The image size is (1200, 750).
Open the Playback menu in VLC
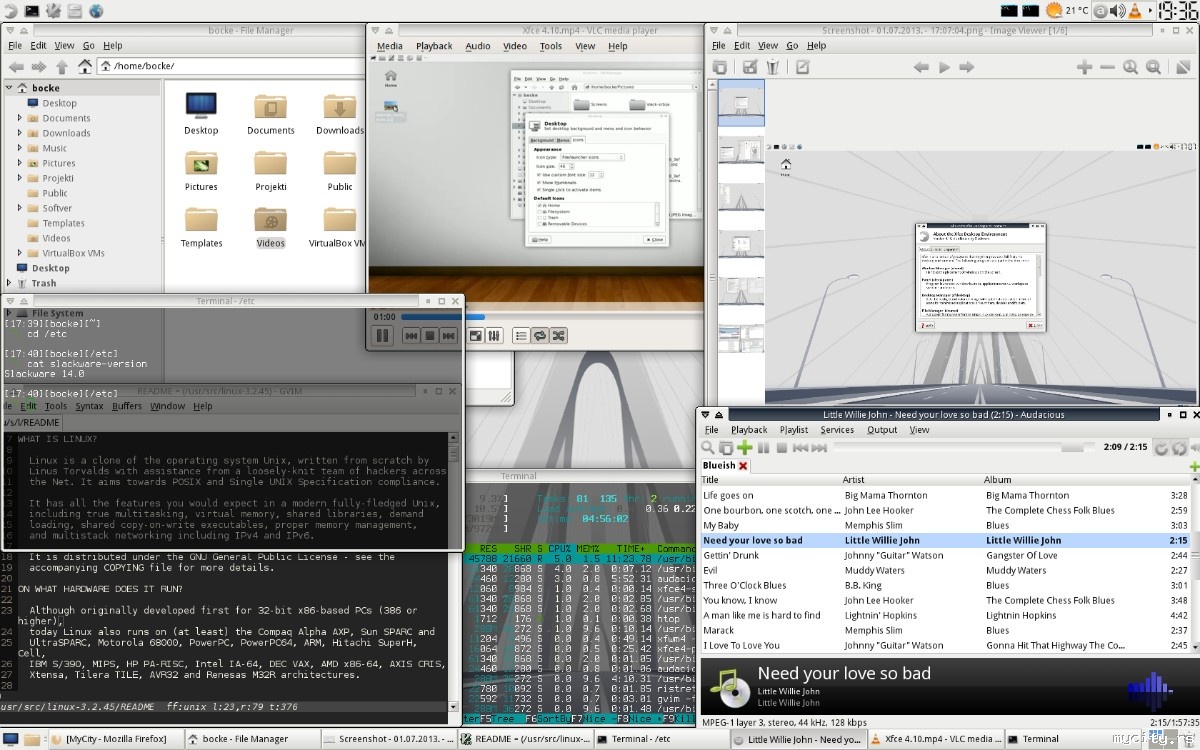[x=434, y=46]
